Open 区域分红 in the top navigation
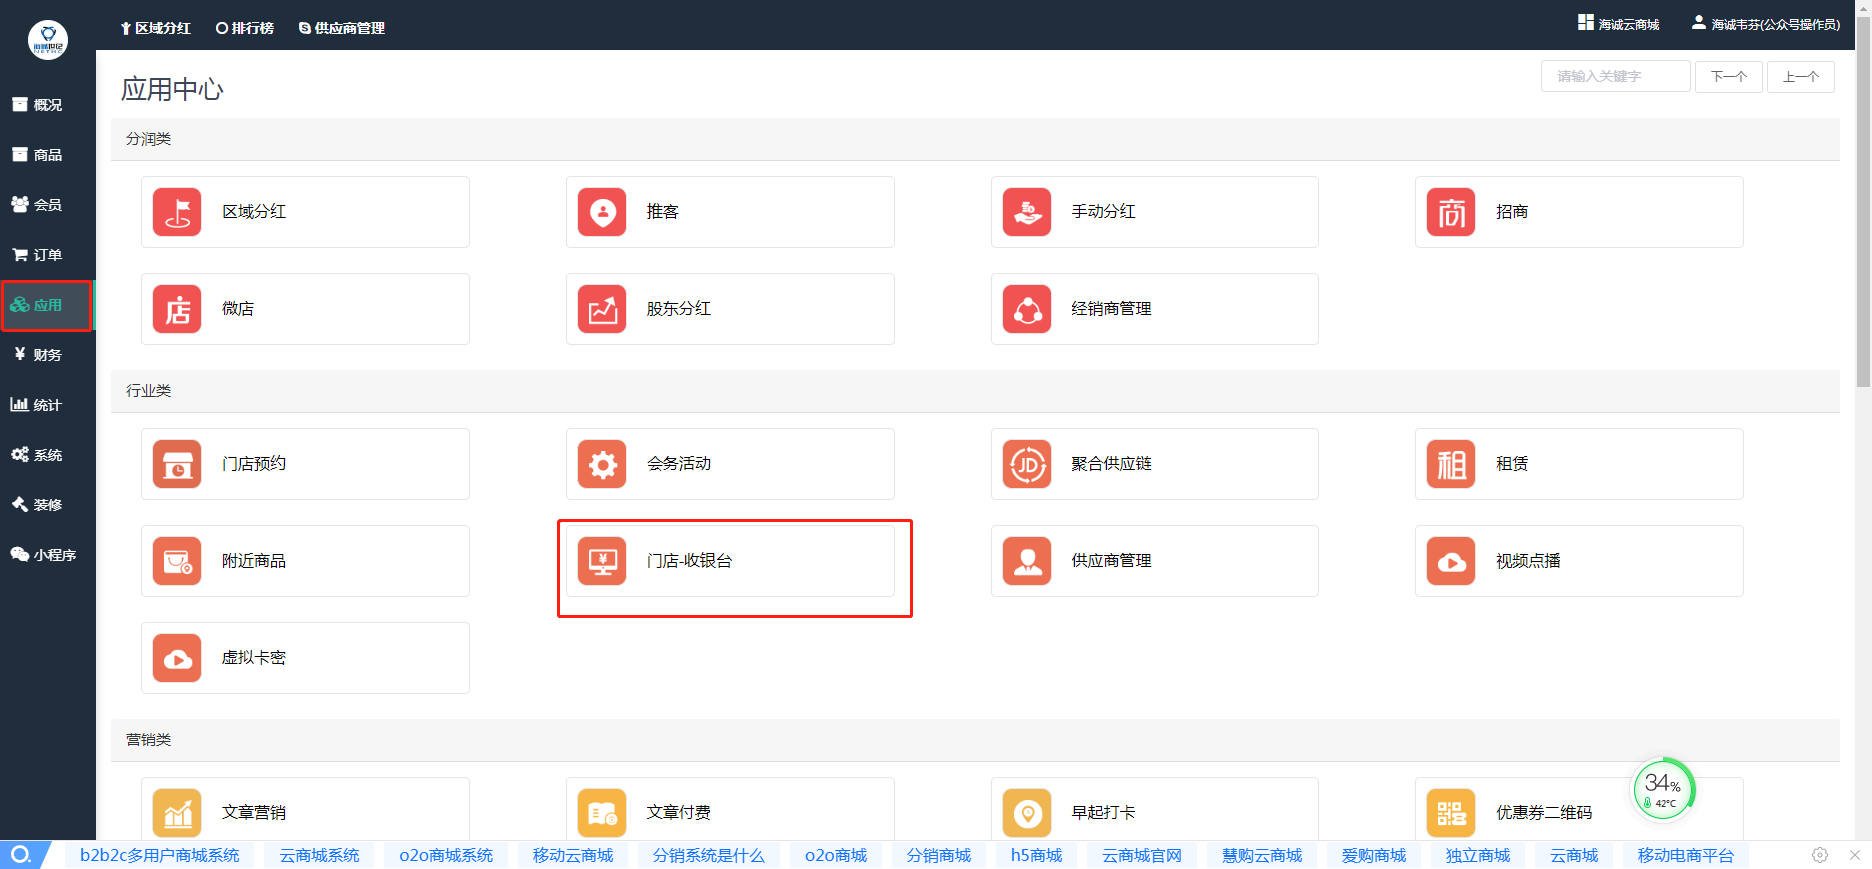Screen dimensions: 1872x869 tap(155, 28)
